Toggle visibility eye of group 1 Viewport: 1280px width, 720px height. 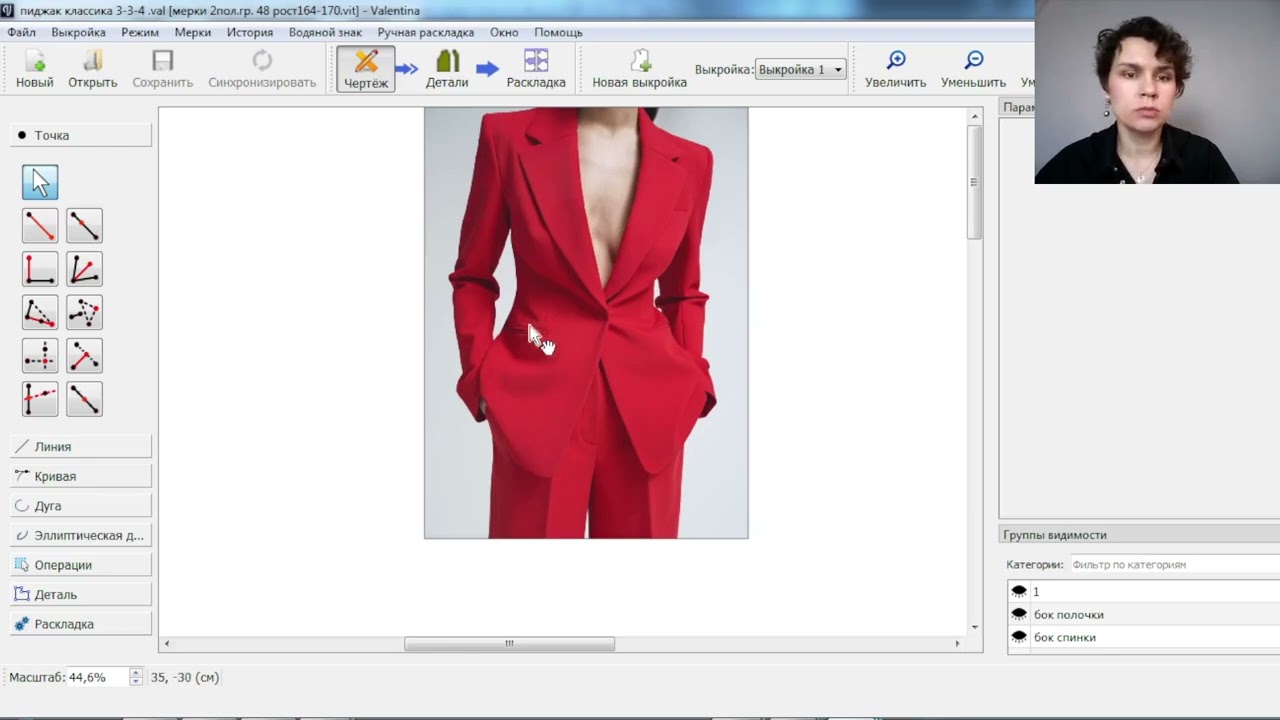[x=1019, y=591]
